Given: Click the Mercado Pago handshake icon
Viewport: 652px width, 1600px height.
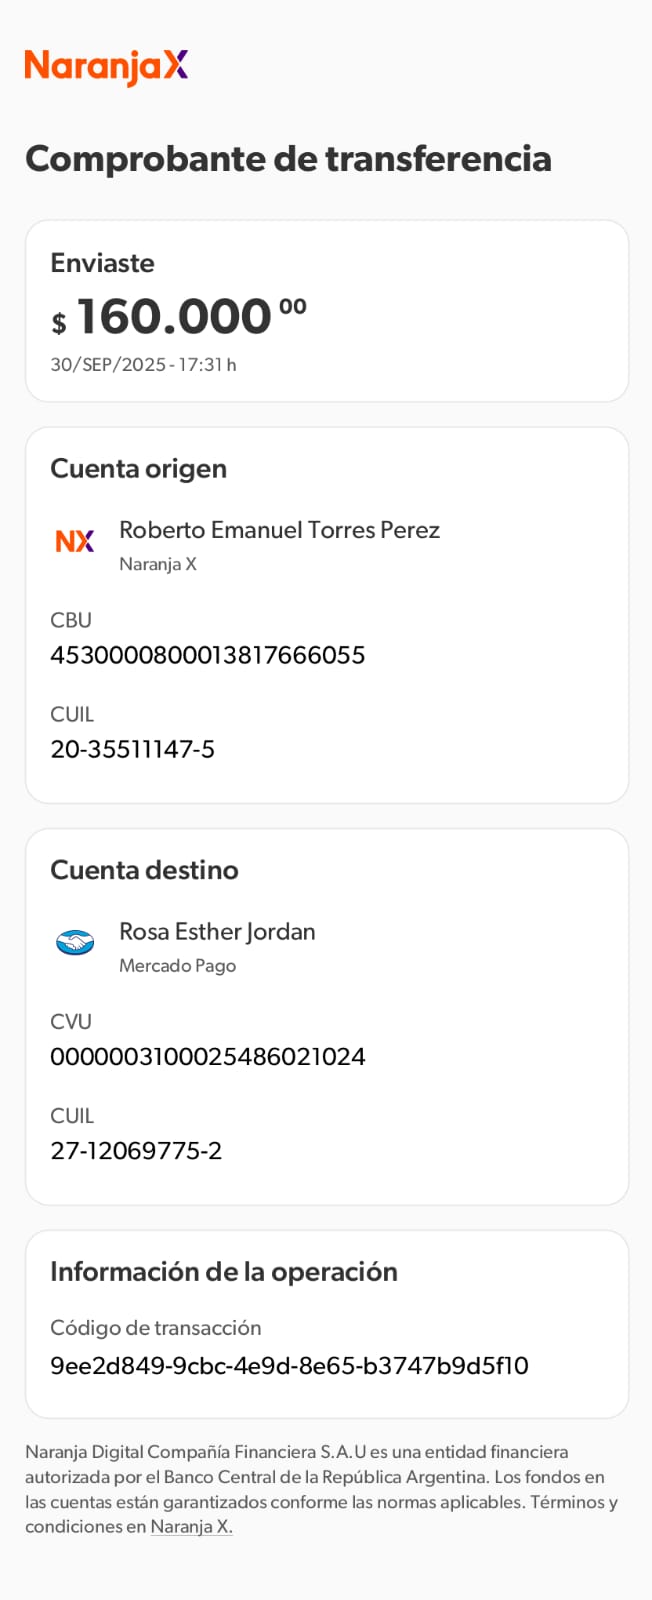Looking at the screenshot, I should click(75, 942).
